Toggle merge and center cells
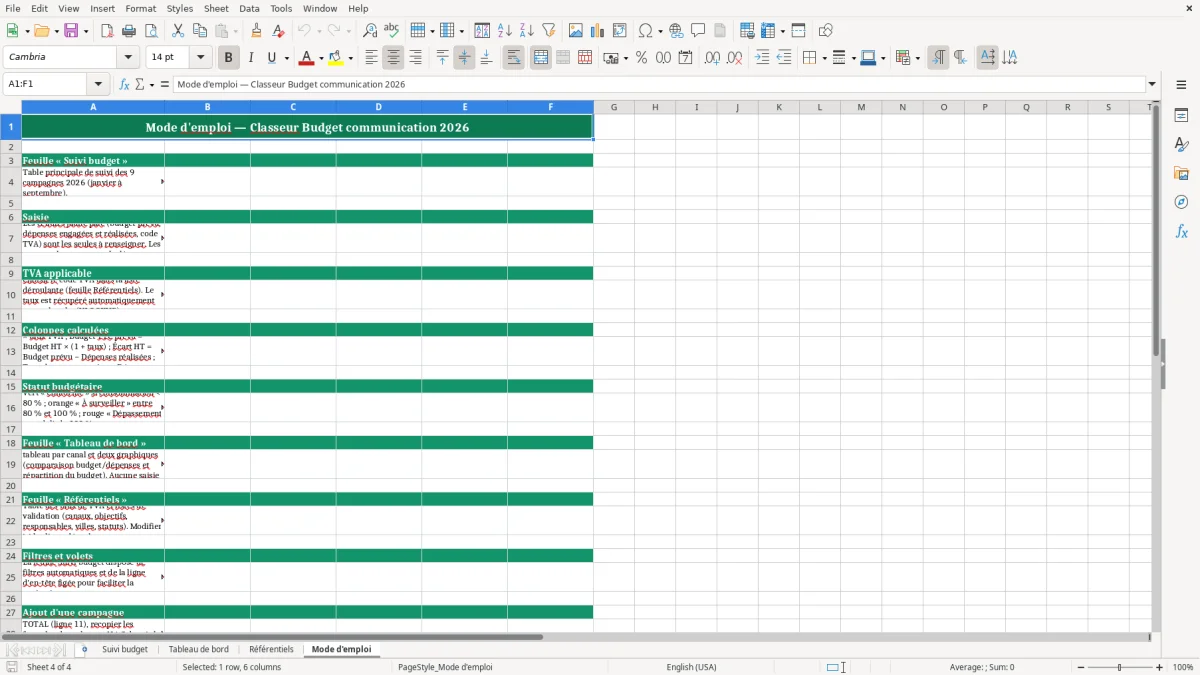This screenshot has height=675, width=1200. 540,58
